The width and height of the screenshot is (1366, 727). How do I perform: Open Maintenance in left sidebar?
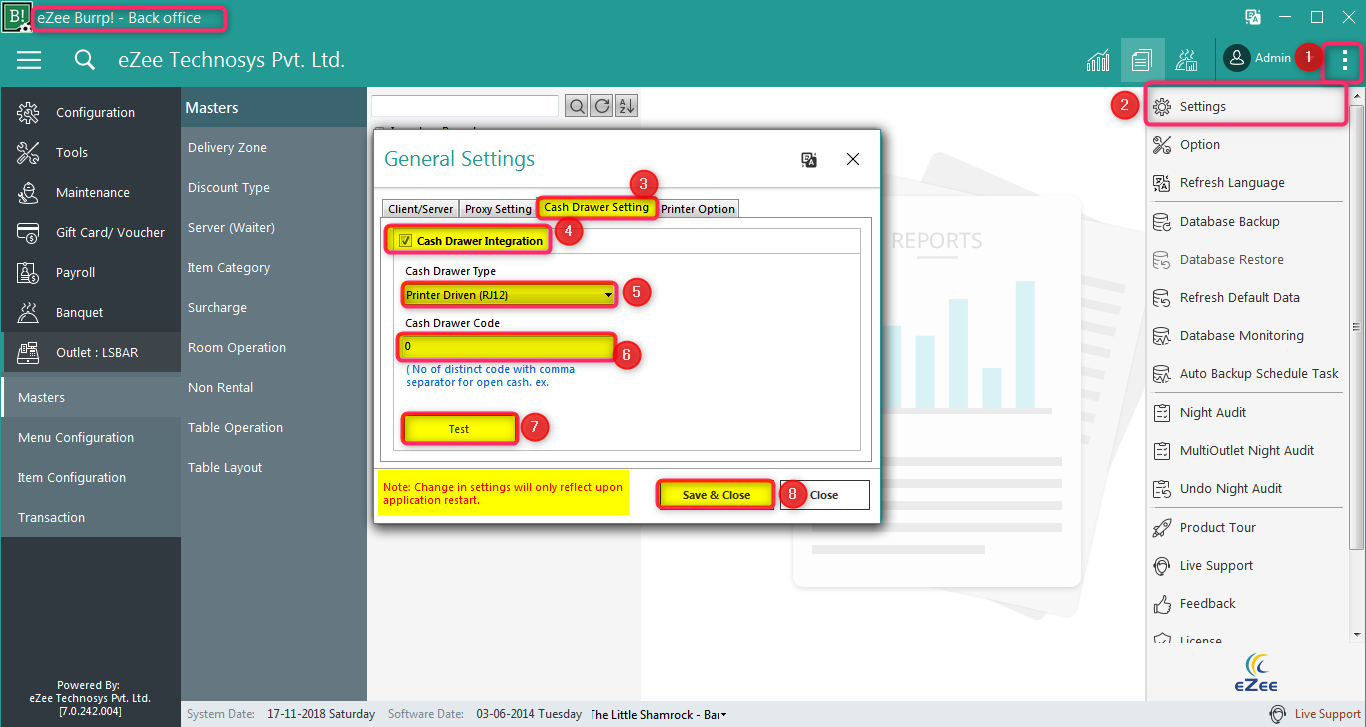point(91,192)
